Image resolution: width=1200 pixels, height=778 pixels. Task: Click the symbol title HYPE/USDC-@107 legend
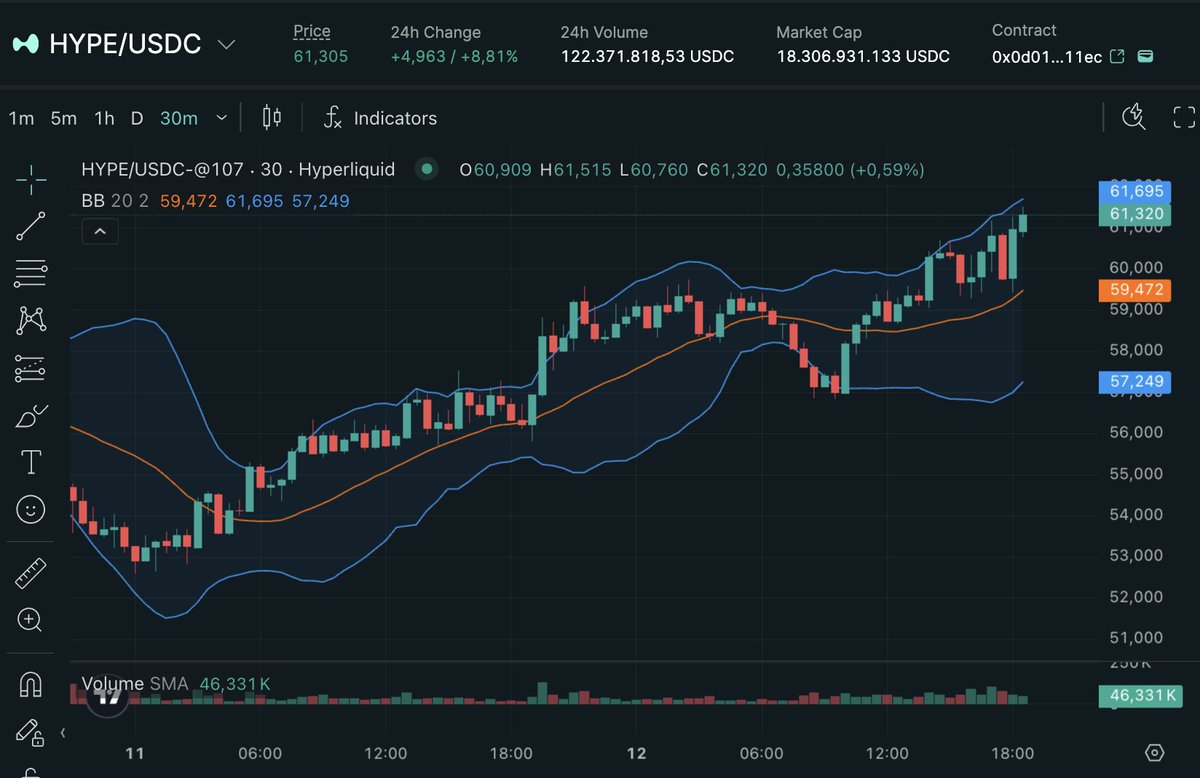click(x=238, y=169)
